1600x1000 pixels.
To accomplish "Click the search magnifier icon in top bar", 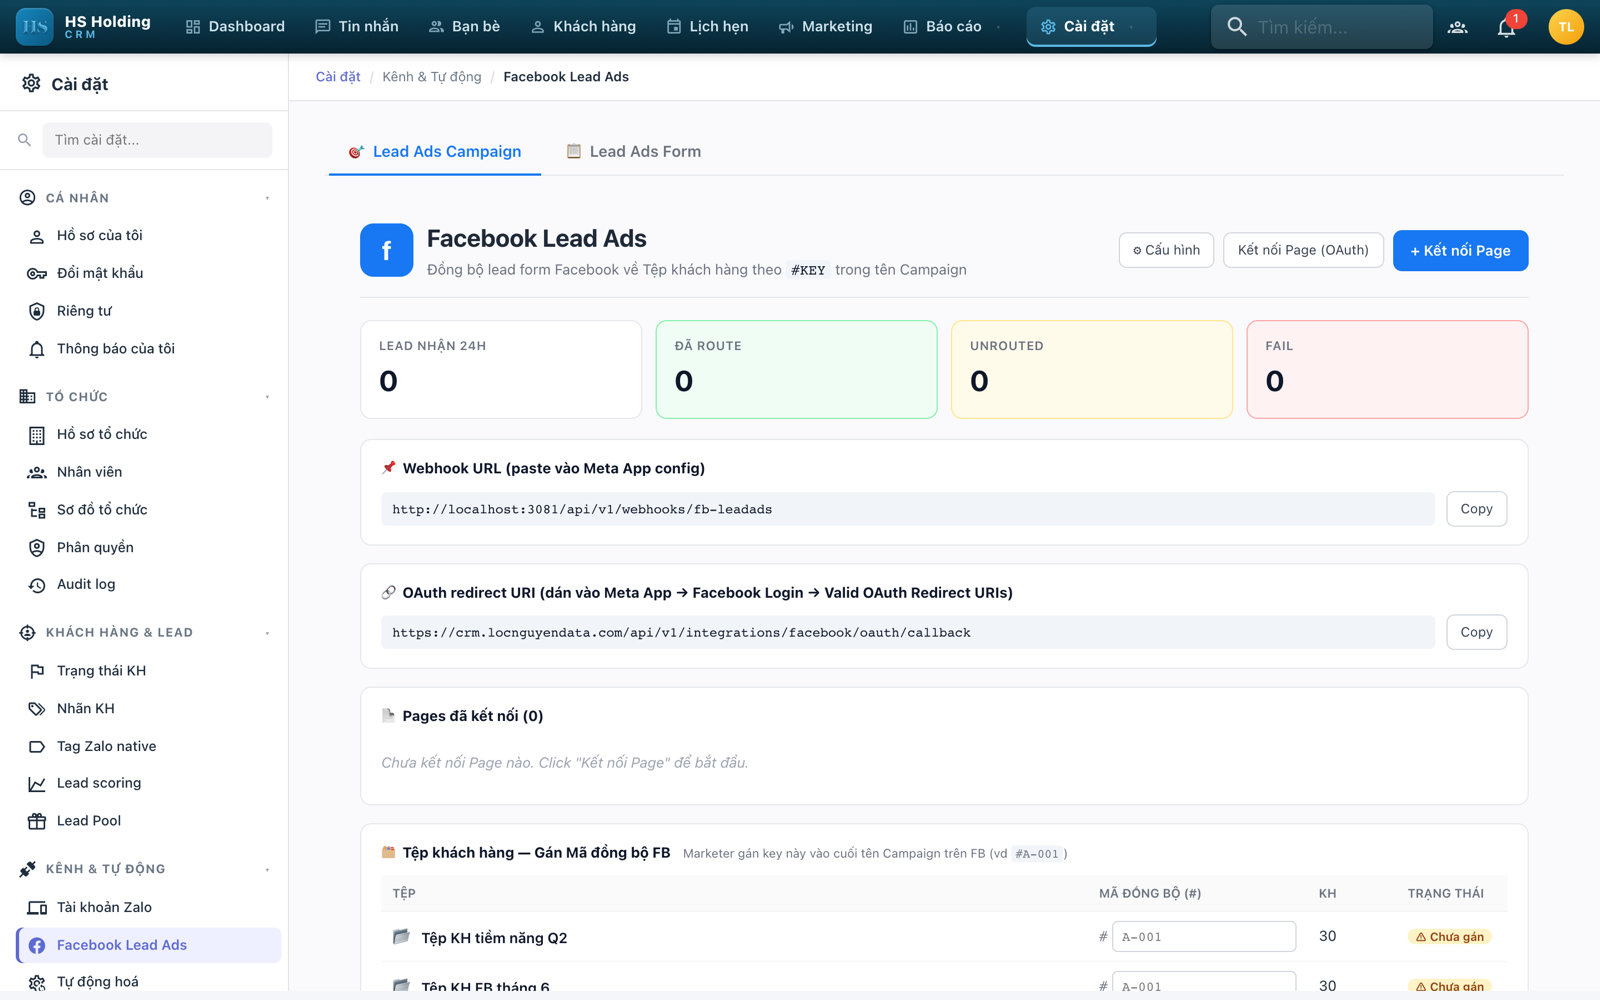I will tap(1237, 27).
